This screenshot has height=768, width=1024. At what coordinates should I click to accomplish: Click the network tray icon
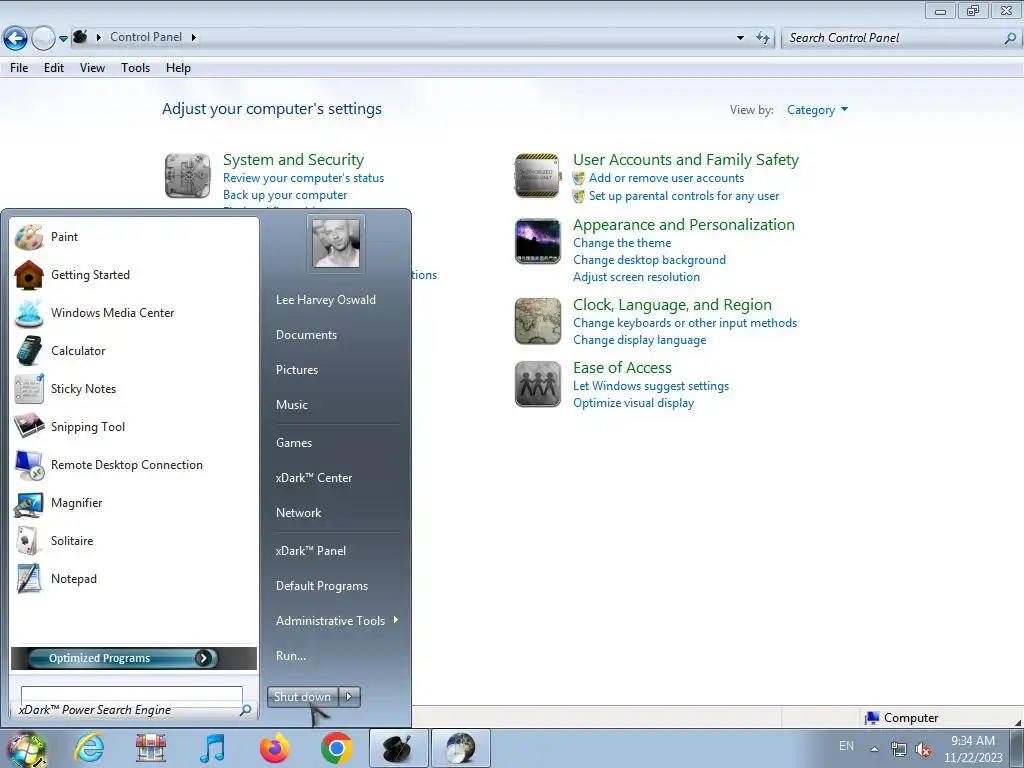[x=899, y=750]
